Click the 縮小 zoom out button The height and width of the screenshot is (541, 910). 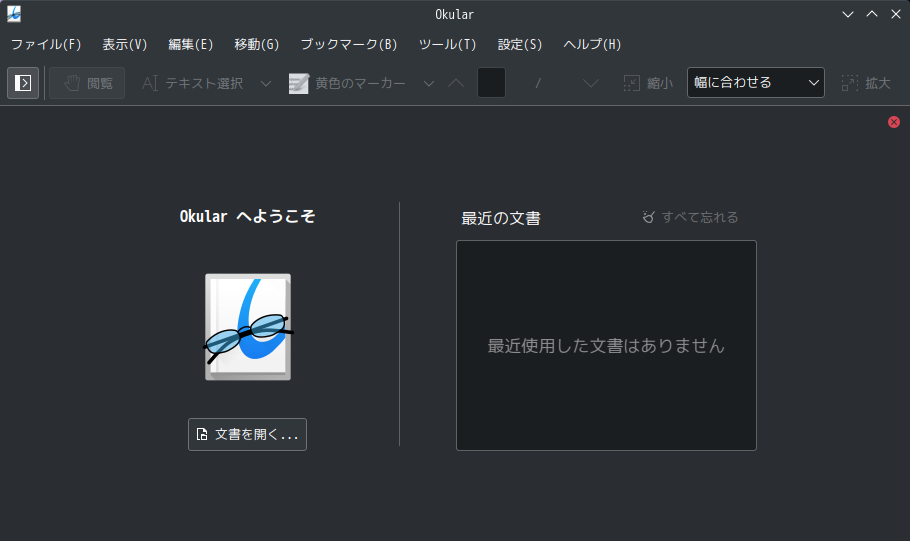click(648, 83)
